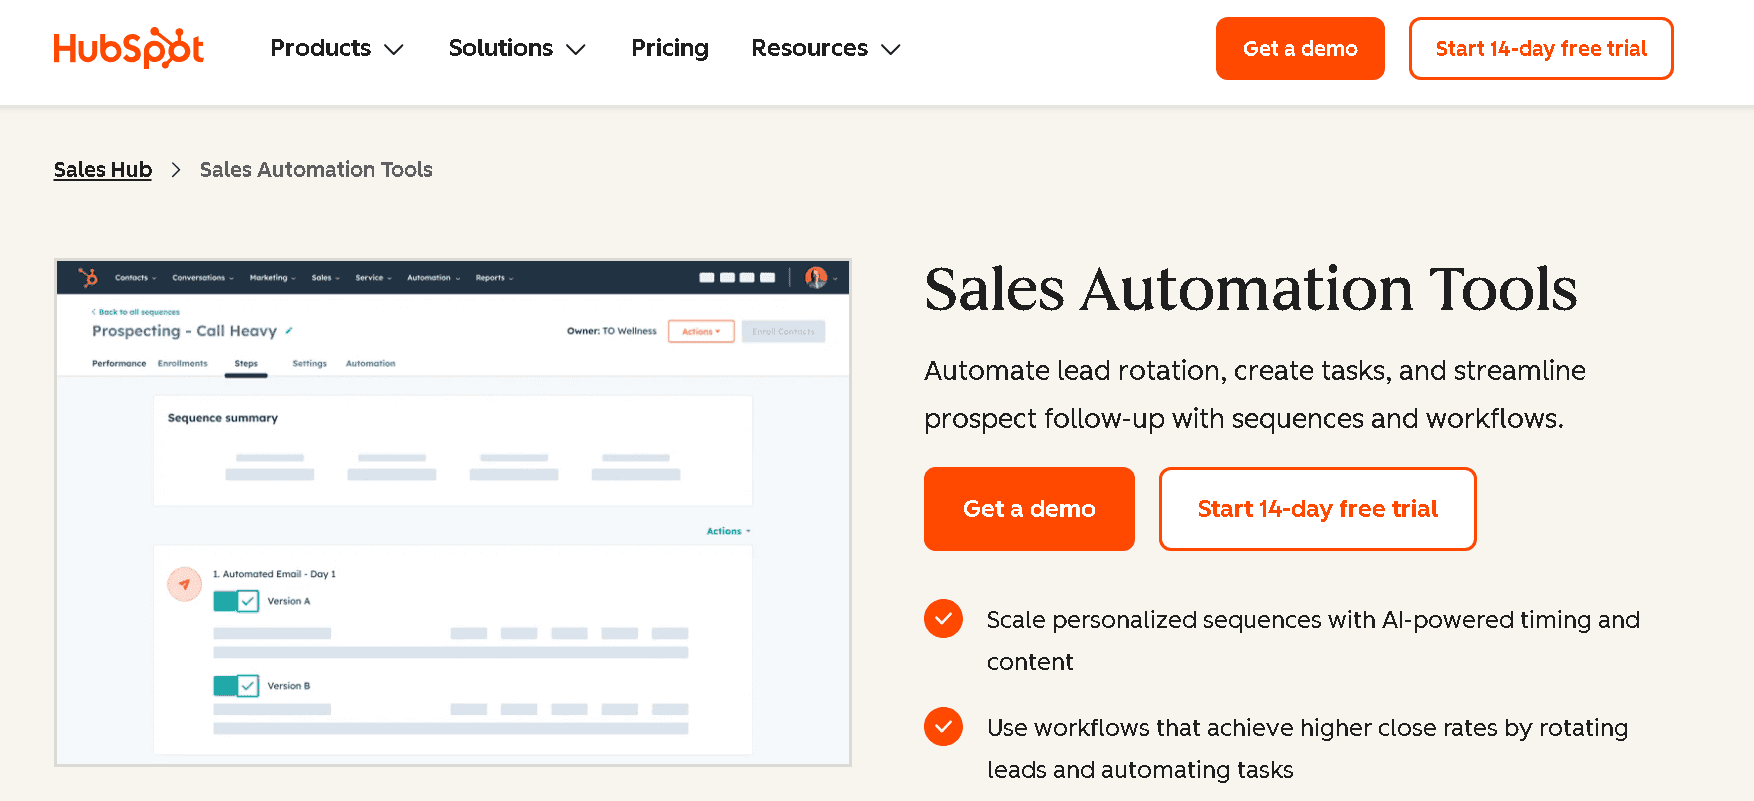This screenshot has height=801, width=1754.
Task: Click Get a demo in the header
Action: pyautogui.click(x=1300, y=48)
